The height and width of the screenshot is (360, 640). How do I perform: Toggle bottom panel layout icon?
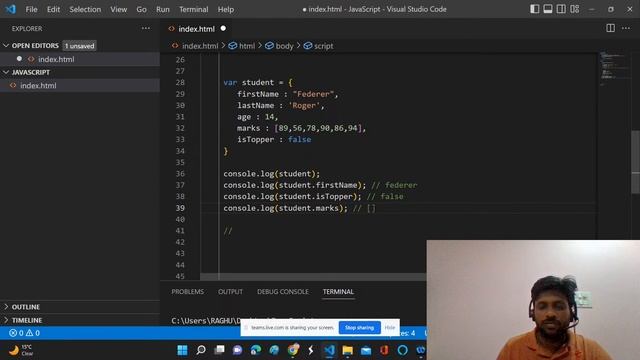click(548, 9)
